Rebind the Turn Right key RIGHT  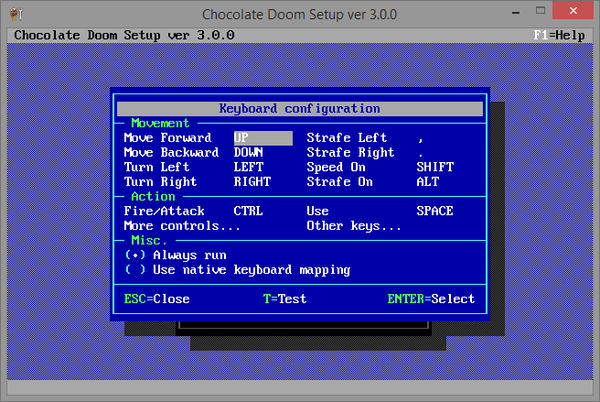pos(252,182)
